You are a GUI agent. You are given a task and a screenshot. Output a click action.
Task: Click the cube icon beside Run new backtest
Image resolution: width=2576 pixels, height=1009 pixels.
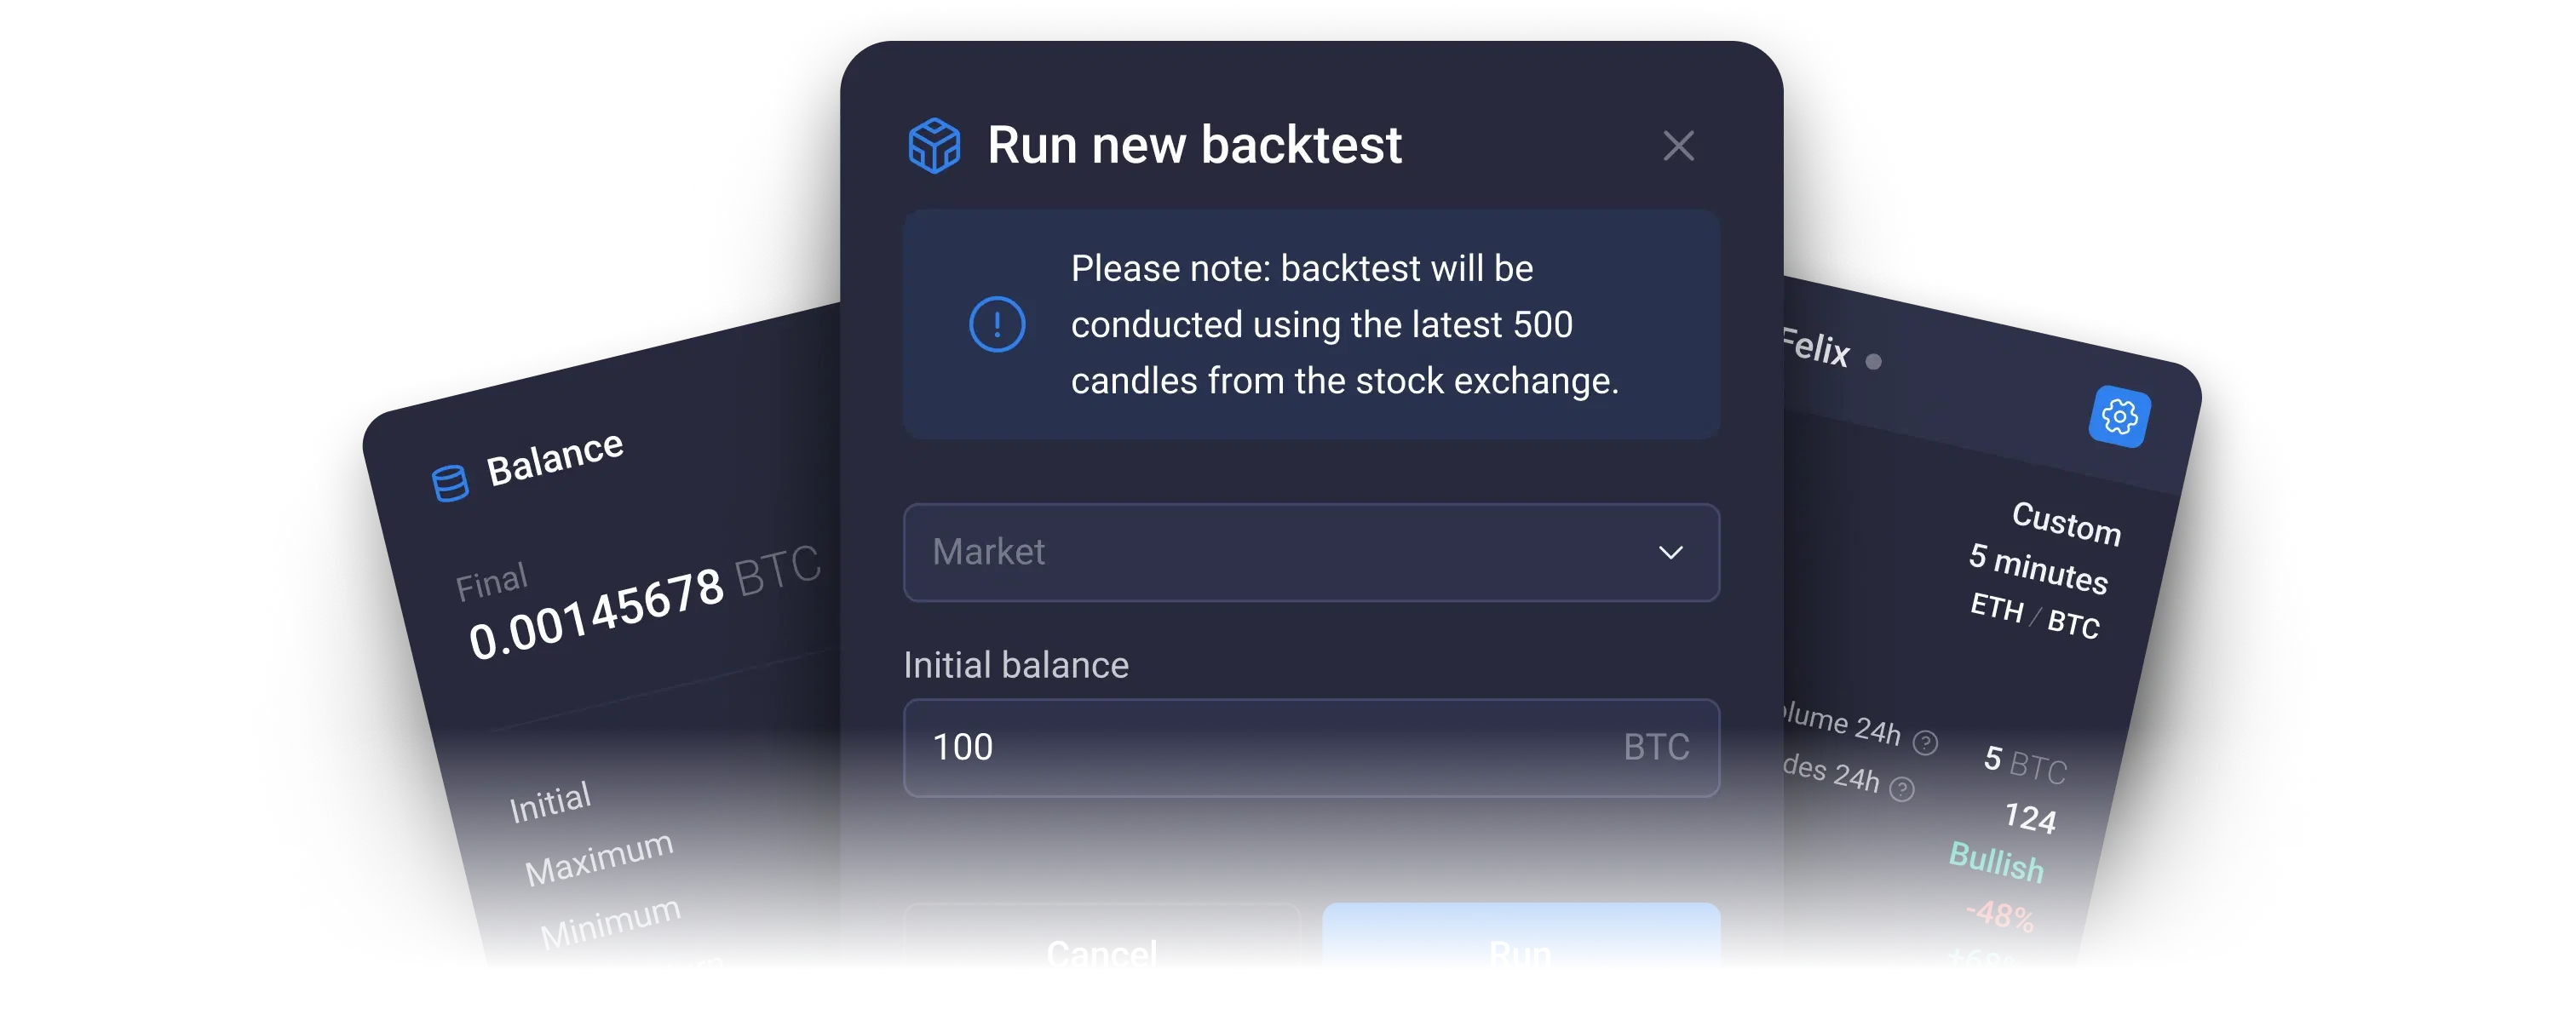coord(934,146)
